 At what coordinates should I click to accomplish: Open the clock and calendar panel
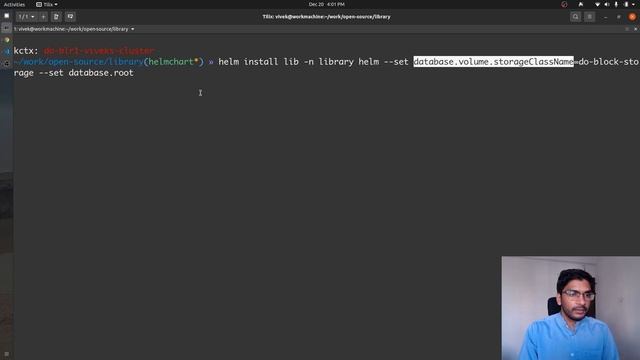[x=327, y=4]
